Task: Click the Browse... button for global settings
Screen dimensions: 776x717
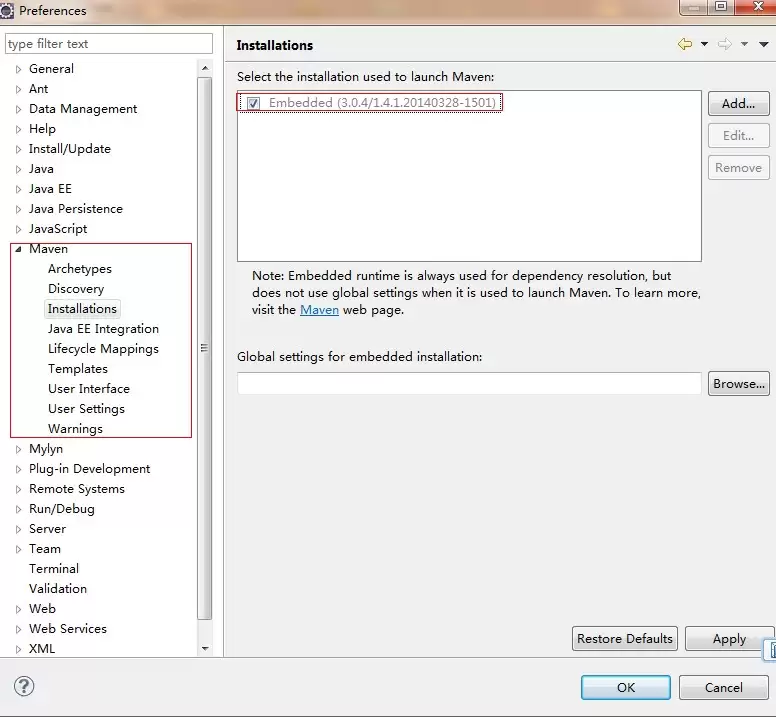Action: [x=738, y=383]
